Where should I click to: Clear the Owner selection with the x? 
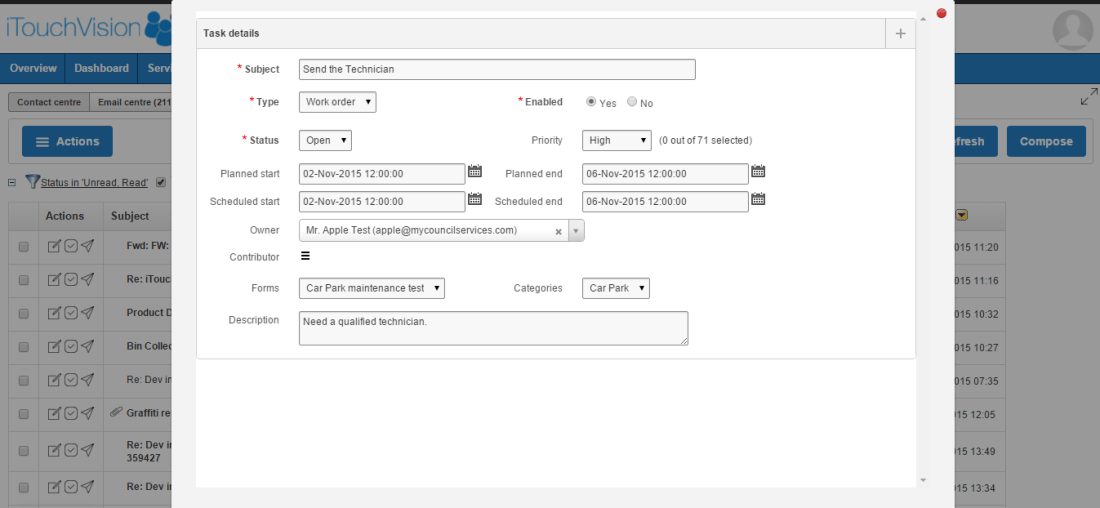pos(558,232)
